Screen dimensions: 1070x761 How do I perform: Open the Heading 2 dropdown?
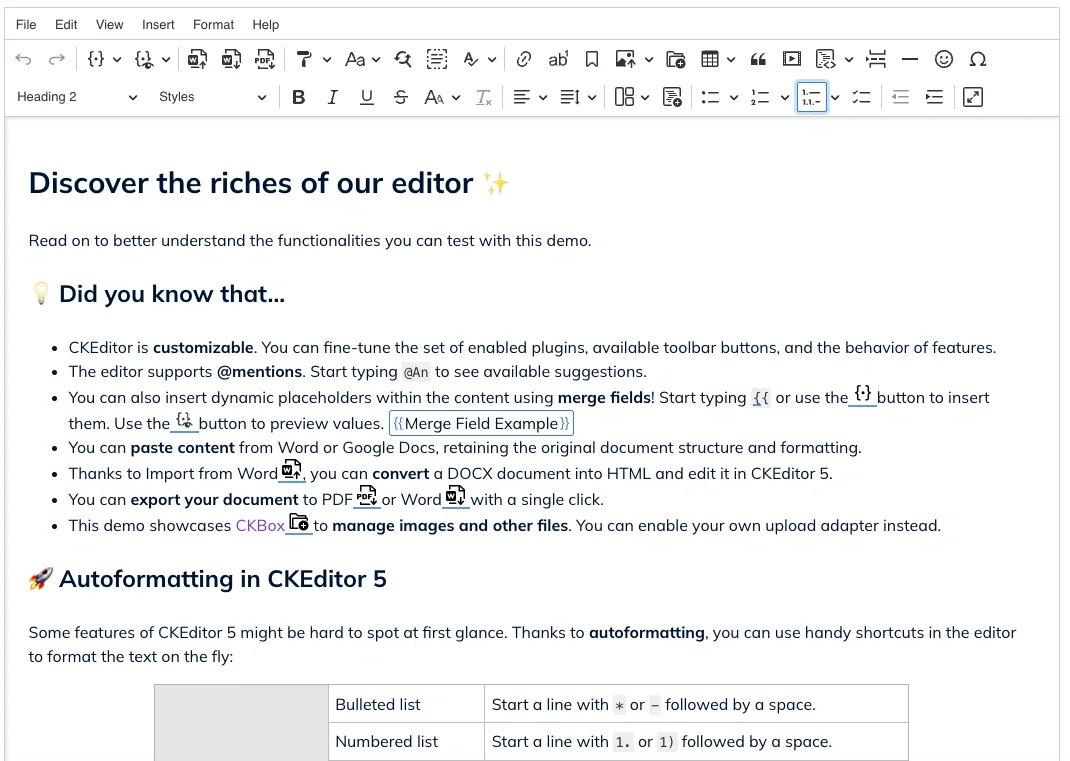pos(77,97)
